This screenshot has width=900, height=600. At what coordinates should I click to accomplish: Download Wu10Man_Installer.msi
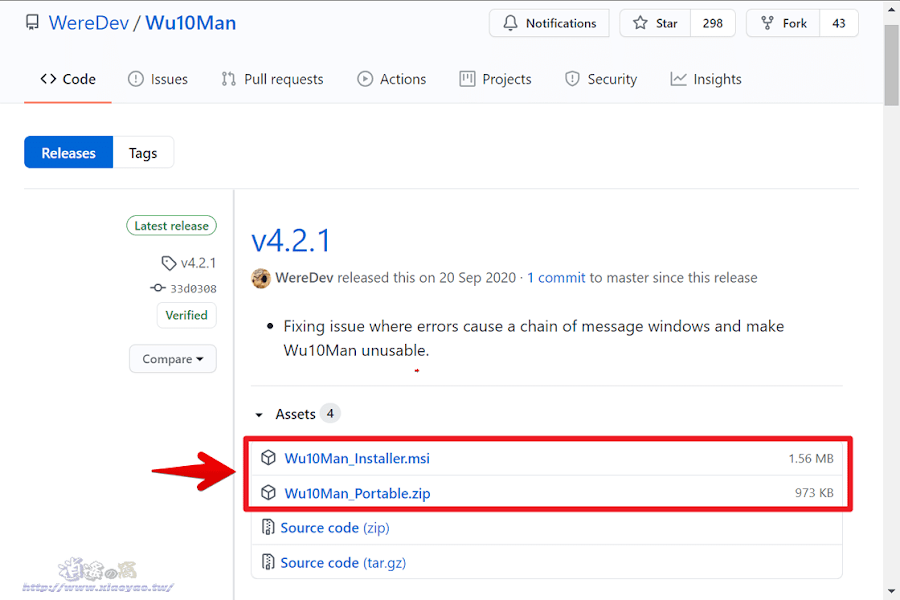click(357, 458)
